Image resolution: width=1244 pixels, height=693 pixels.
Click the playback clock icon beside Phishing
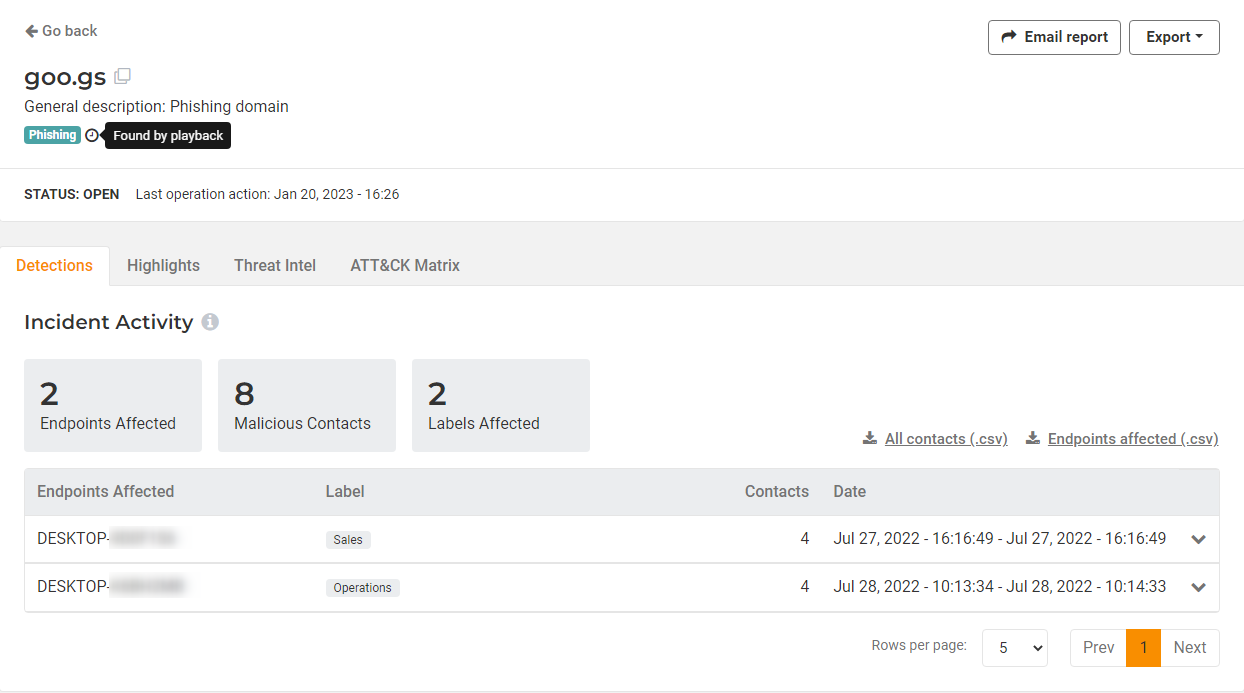92,135
